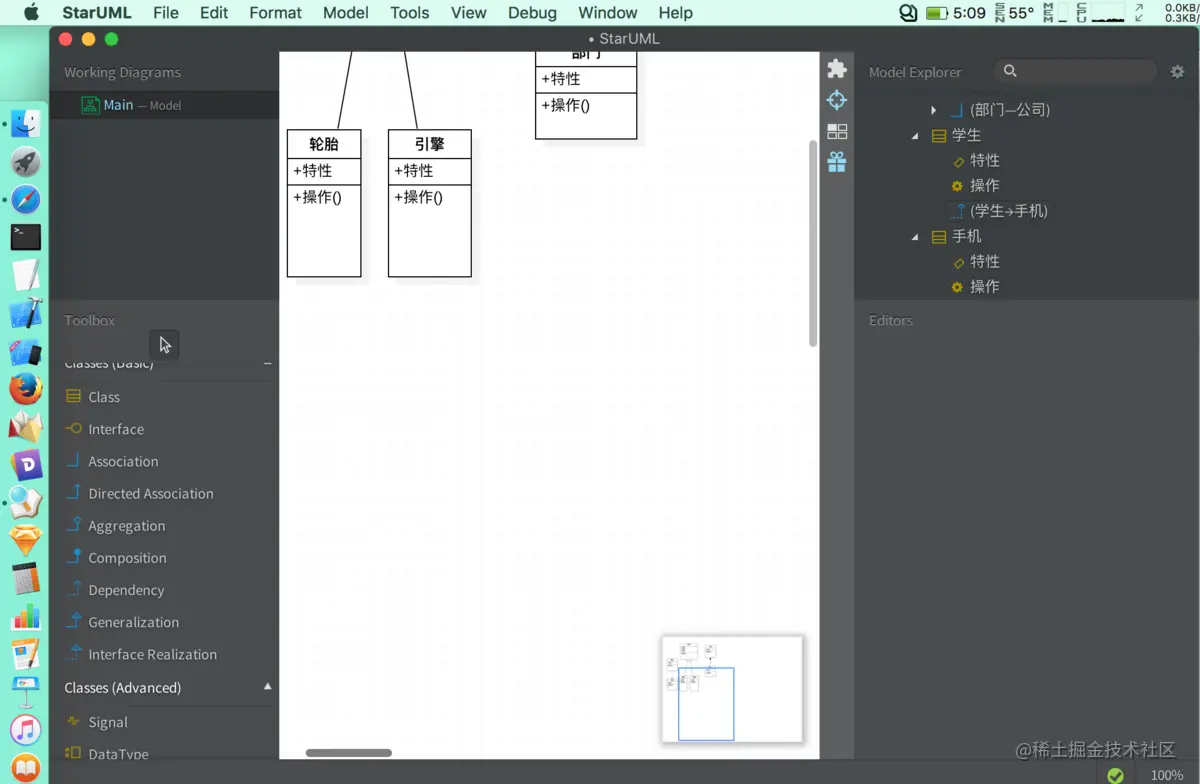Open the StarUML application menu
This screenshot has height=784, width=1200.
pyautogui.click(x=97, y=13)
